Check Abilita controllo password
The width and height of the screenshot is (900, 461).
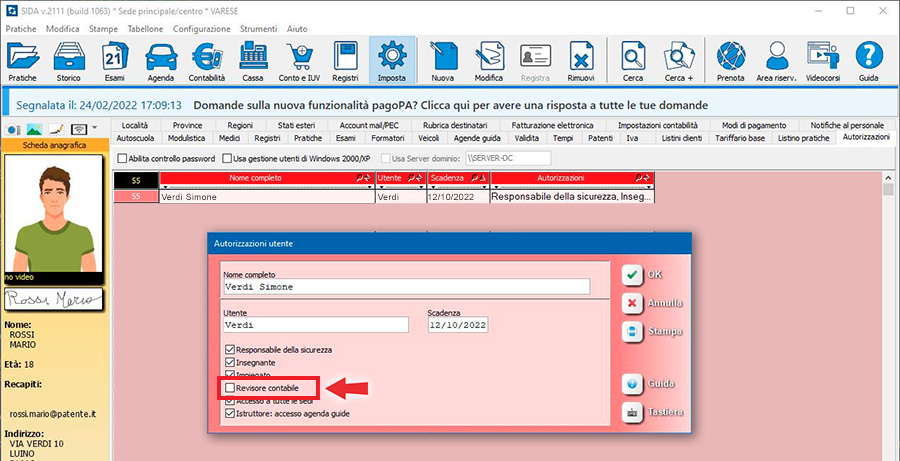pyautogui.click(x=122, y=158)
